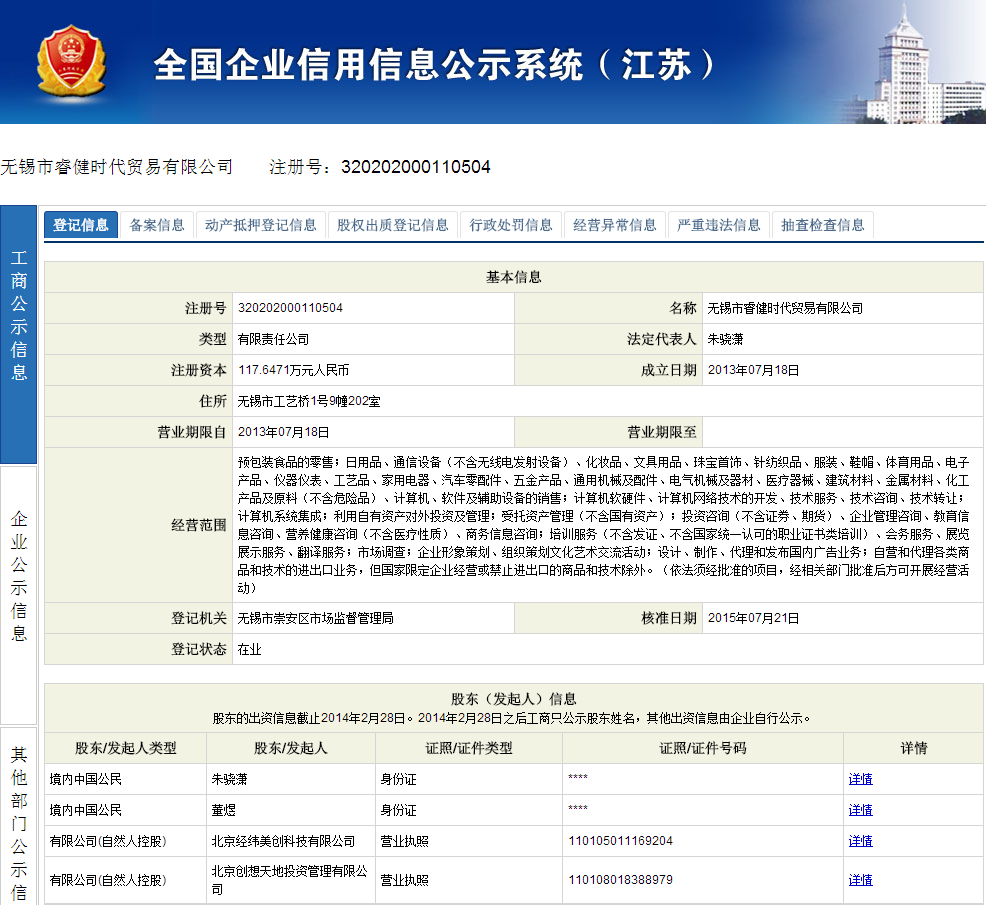Image resolution: width=986 pixels, height=905 pixels.
Task: Switch to the 严重违法信息 tab
Action: click(x=717, y=225)
